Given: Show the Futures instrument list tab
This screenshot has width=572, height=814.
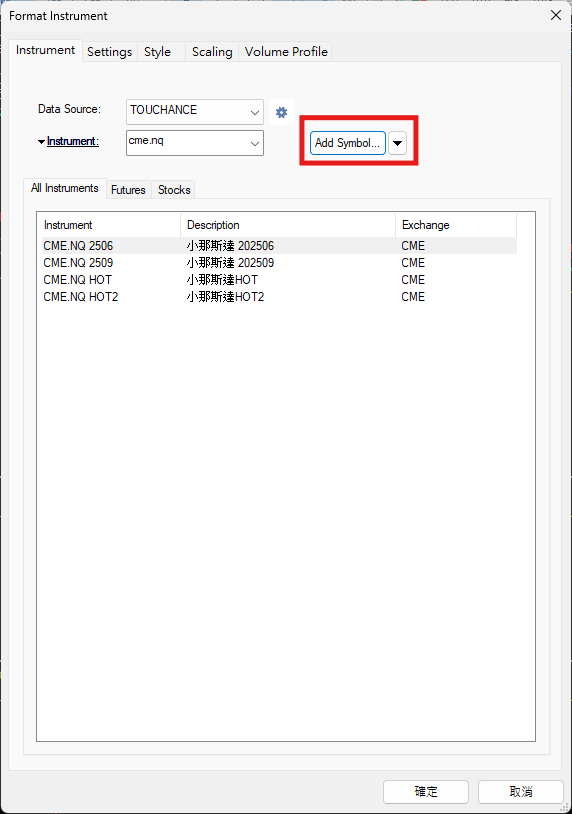Looking at the screenshot, I should pos(128,190).
